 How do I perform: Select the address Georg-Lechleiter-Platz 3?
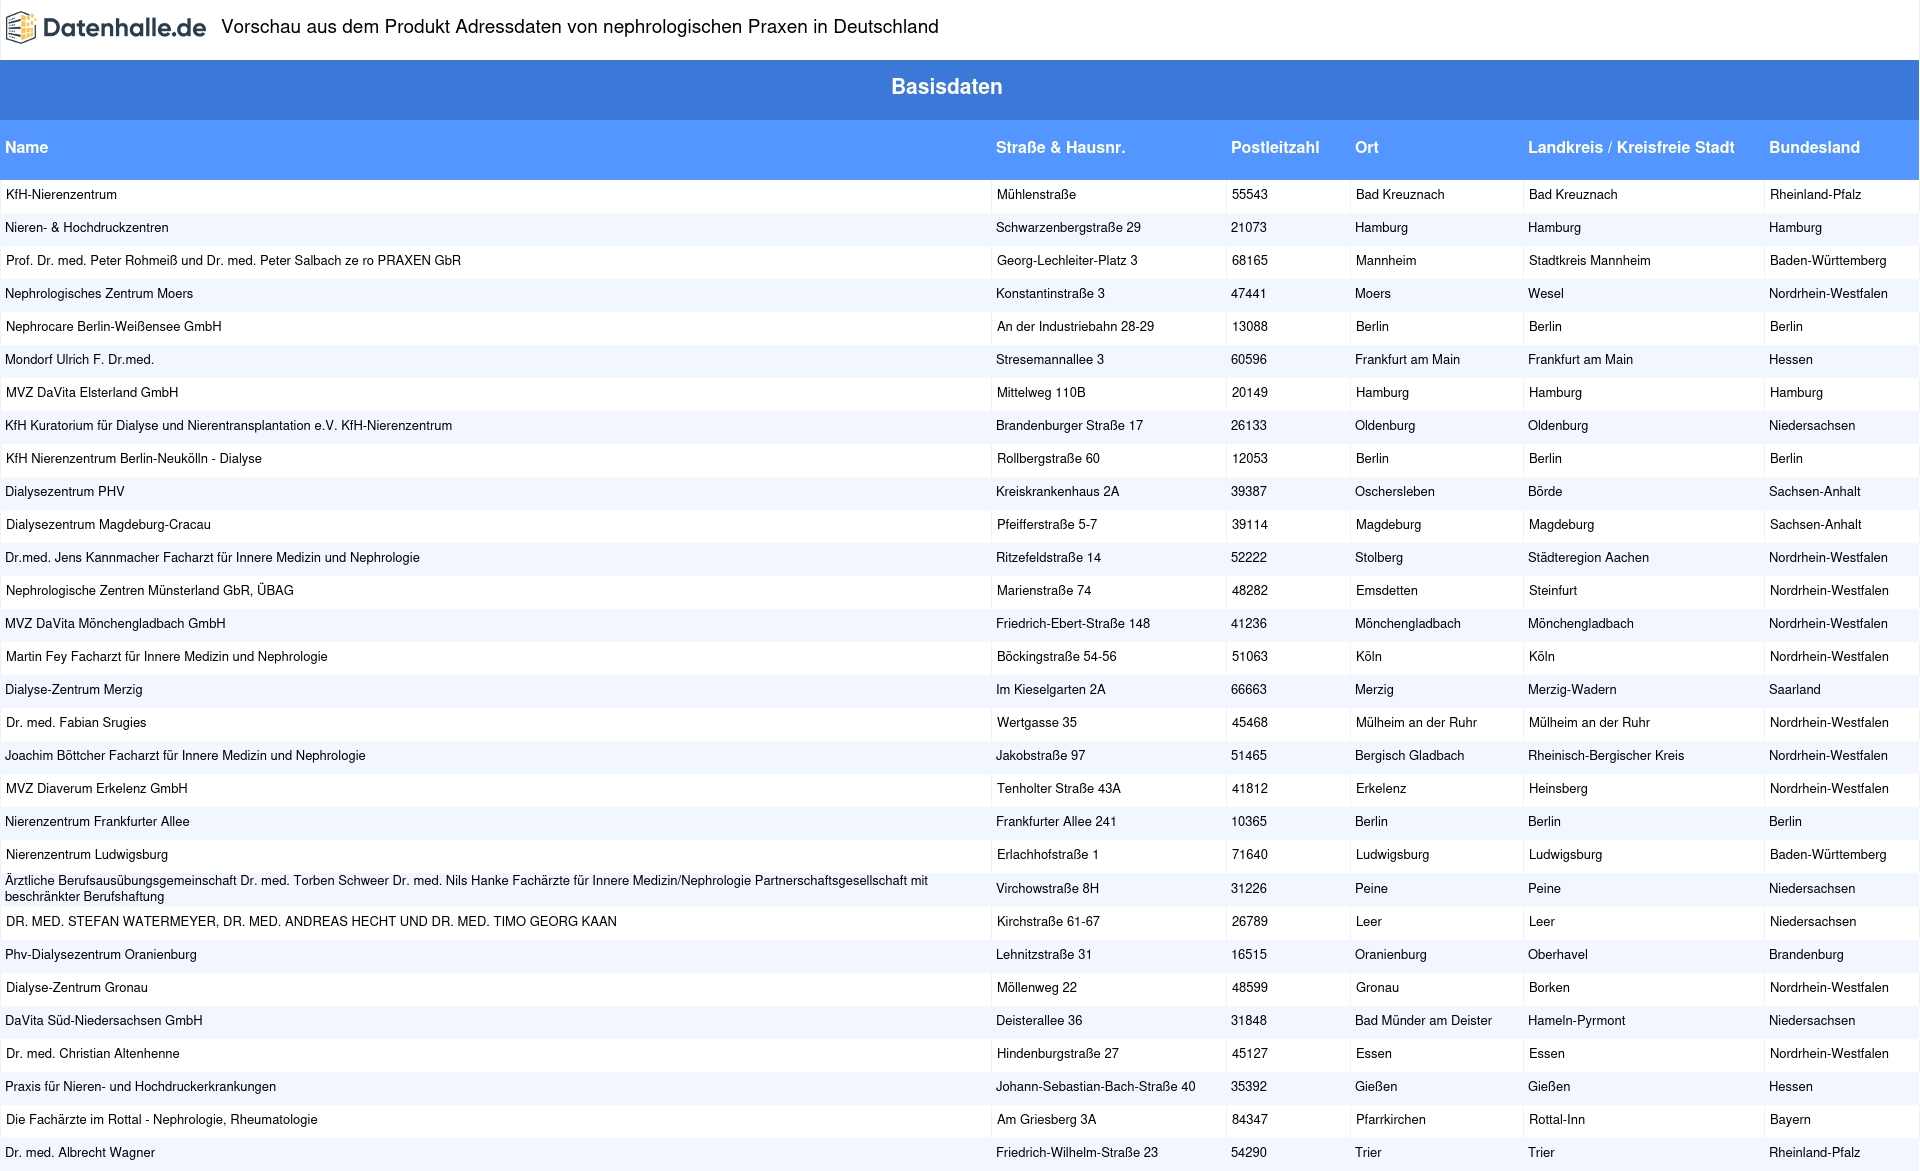pyautogui.click(x=1067, y=261)
